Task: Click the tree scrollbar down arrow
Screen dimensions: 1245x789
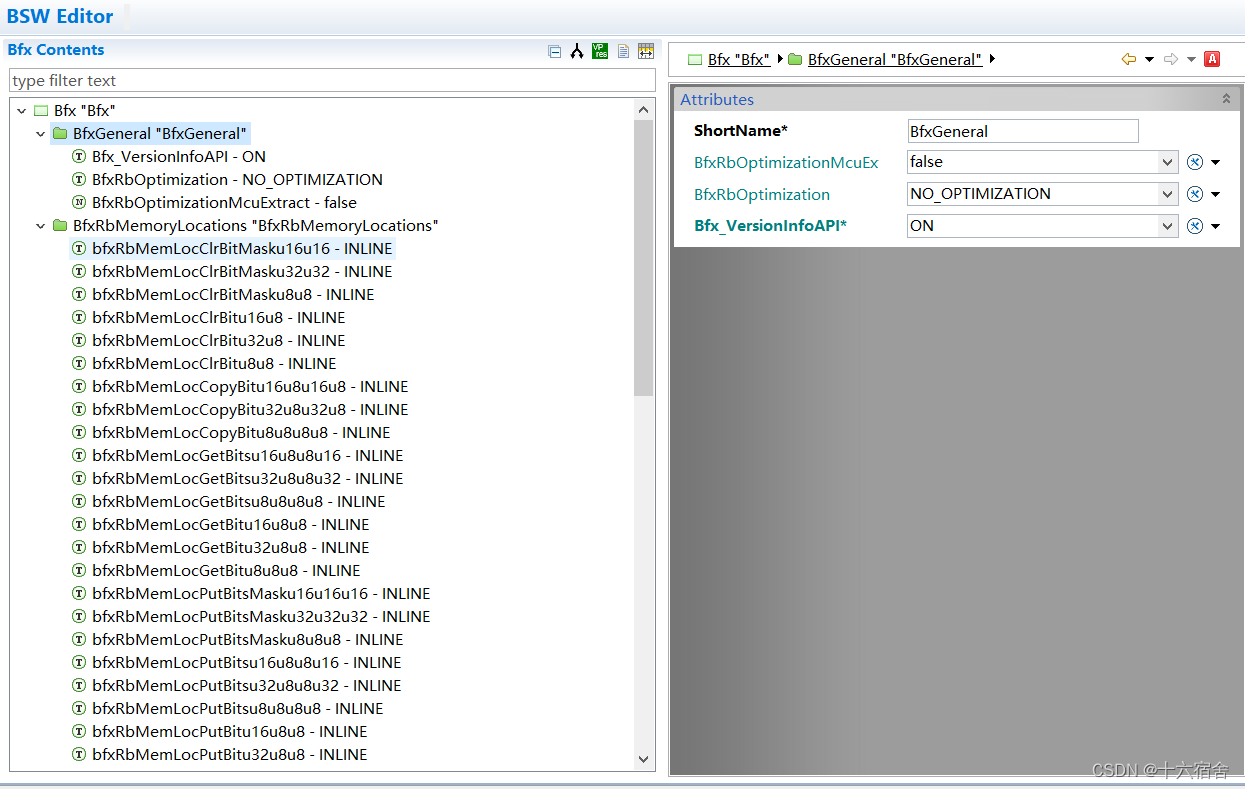Action: click(644, 759)
